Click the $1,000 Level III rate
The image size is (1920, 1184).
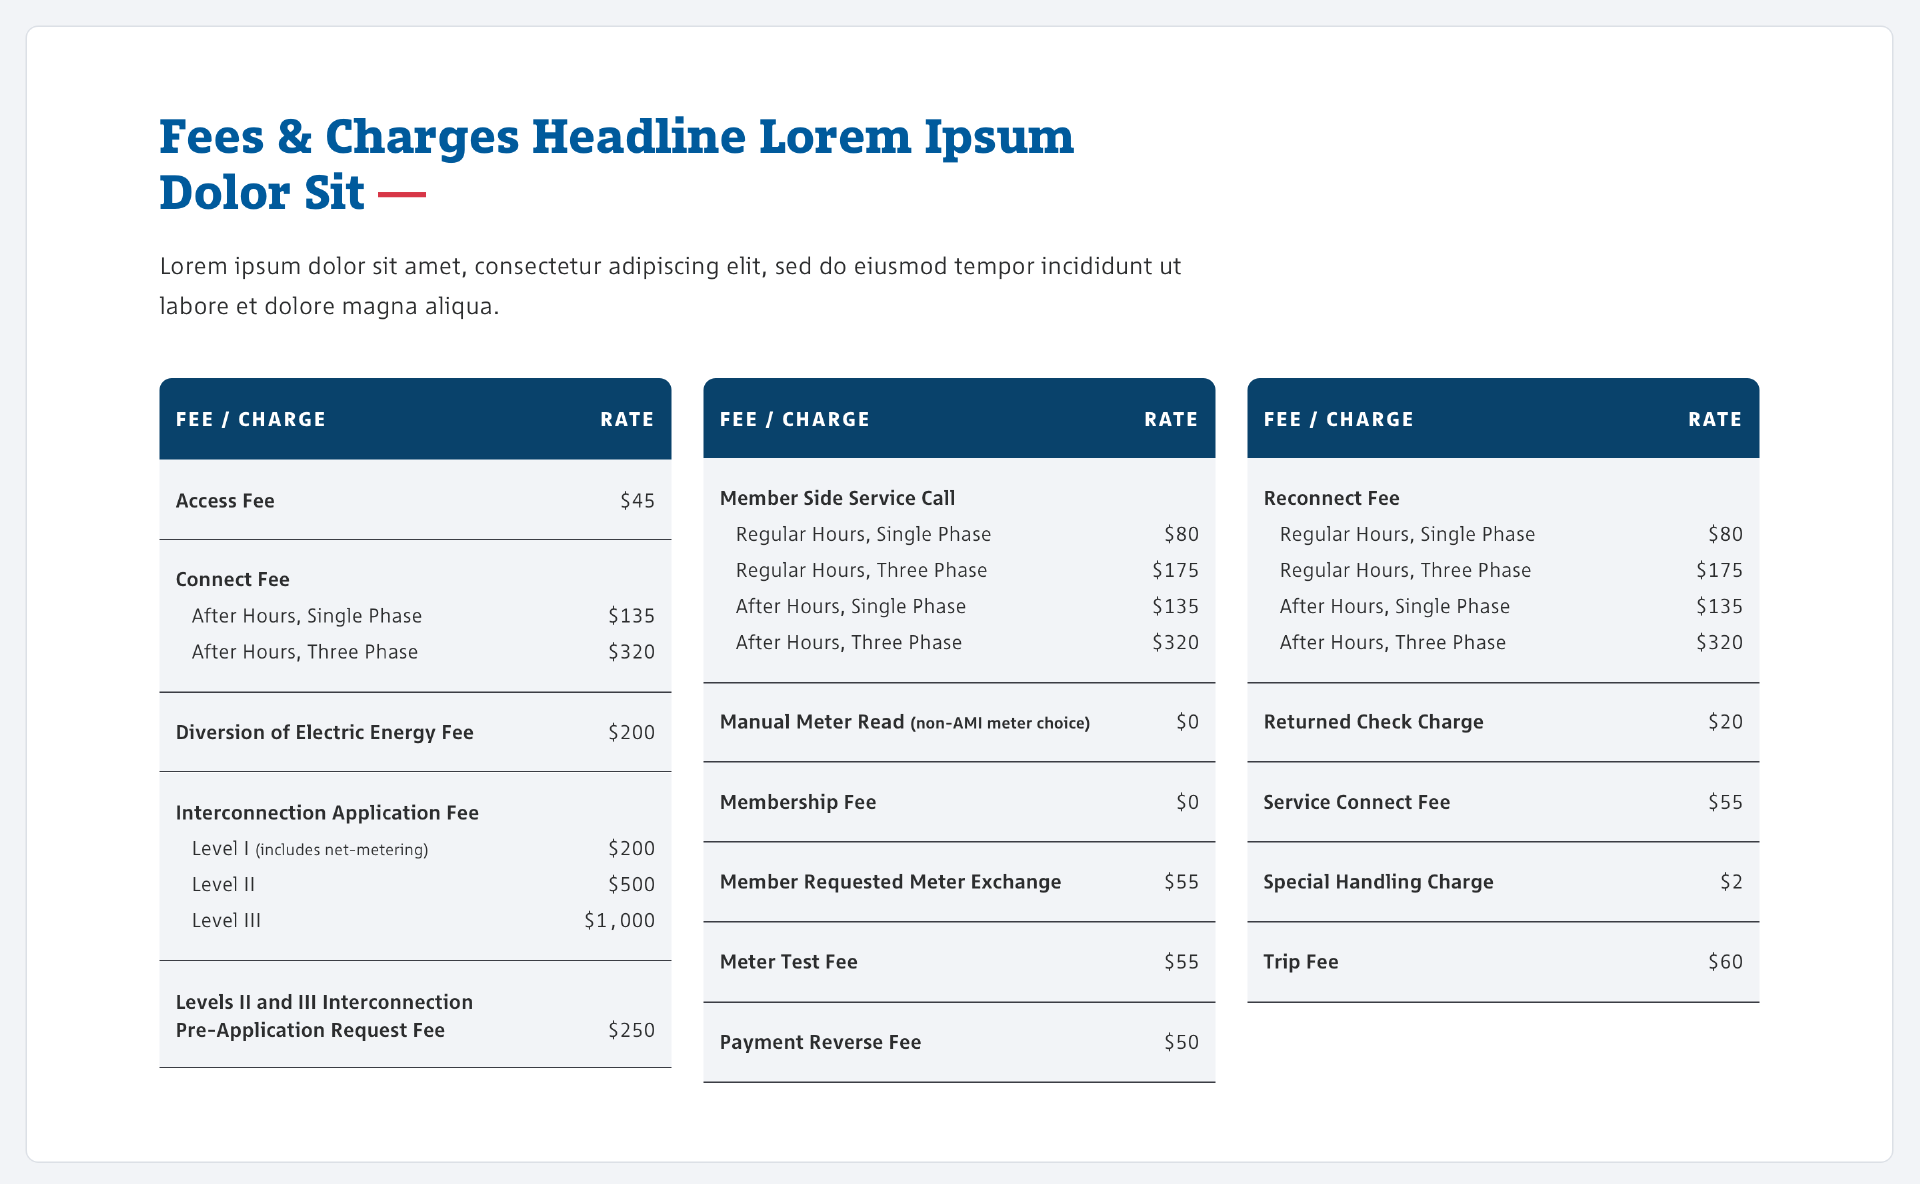point(619,920)
